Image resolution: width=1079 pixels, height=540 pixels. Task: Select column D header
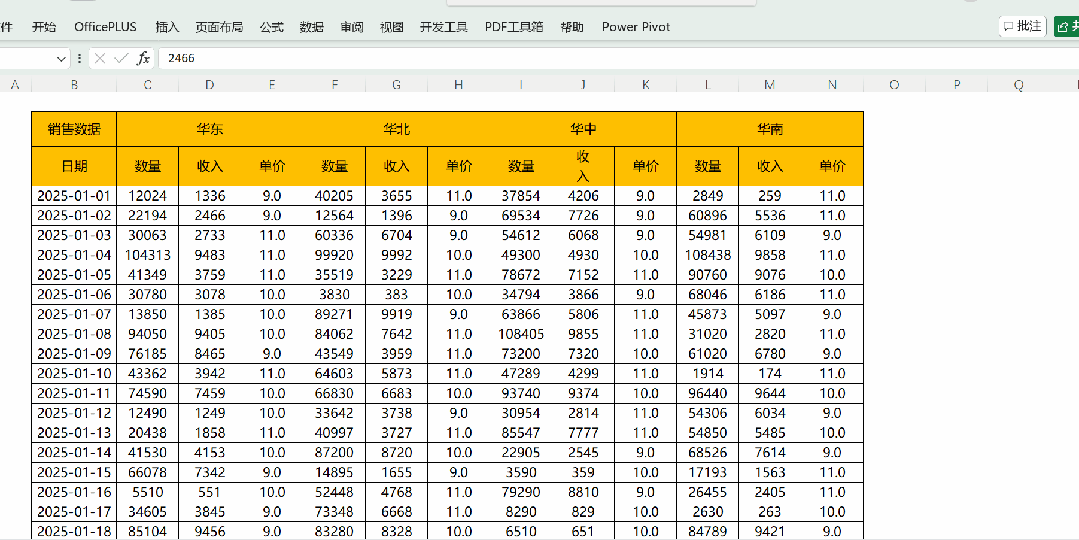click(x=209, y=85)
